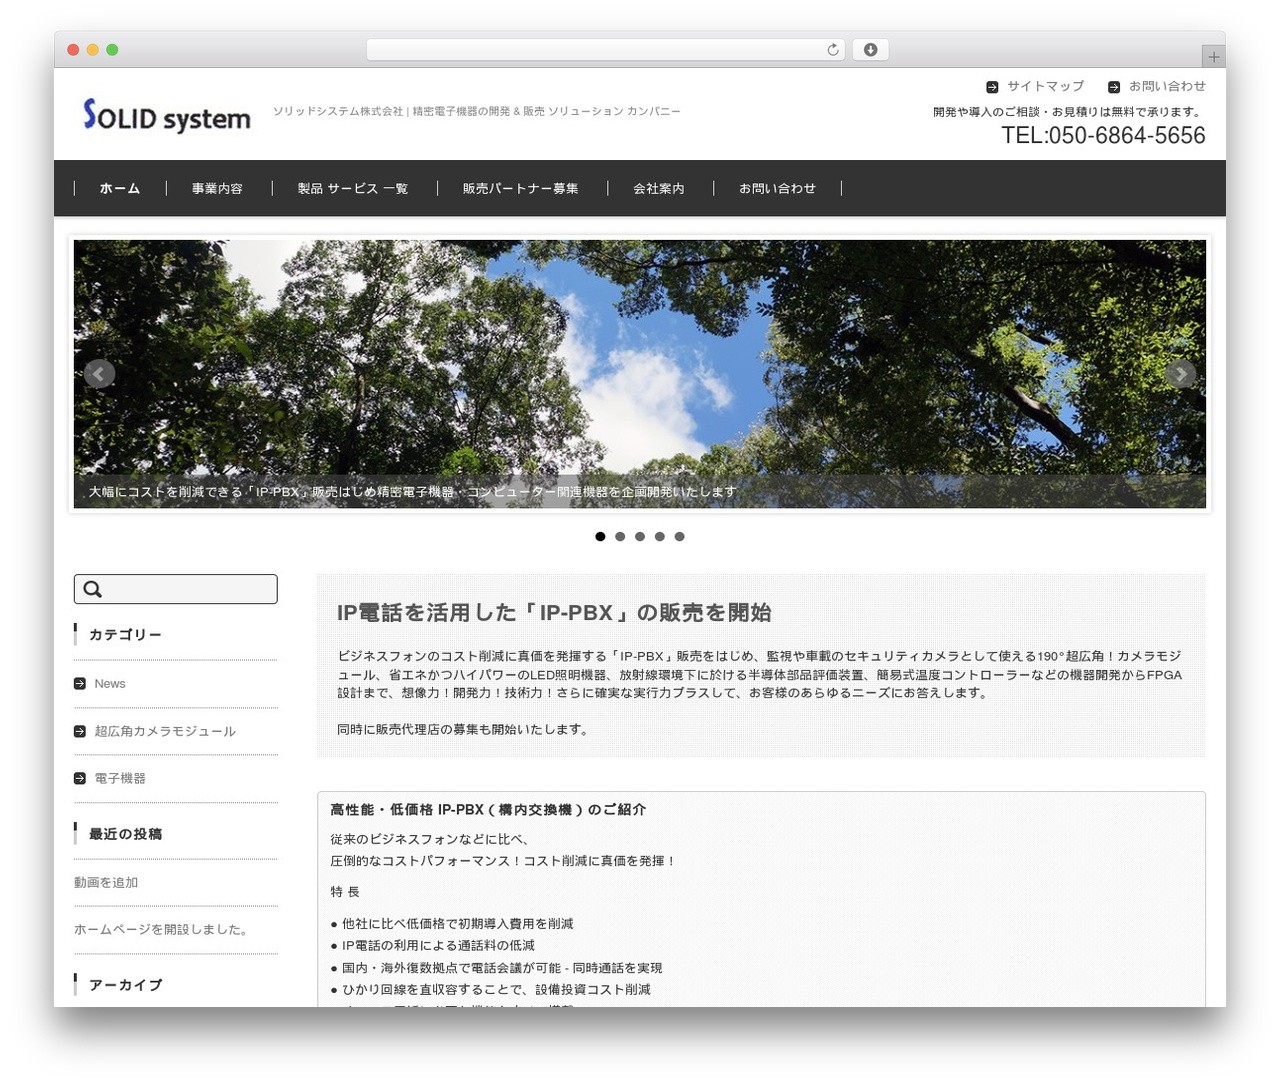1280x1084 pixels.
Task: Open the 製品 サービス 一覧 menu item
Action: click(353, 188)
